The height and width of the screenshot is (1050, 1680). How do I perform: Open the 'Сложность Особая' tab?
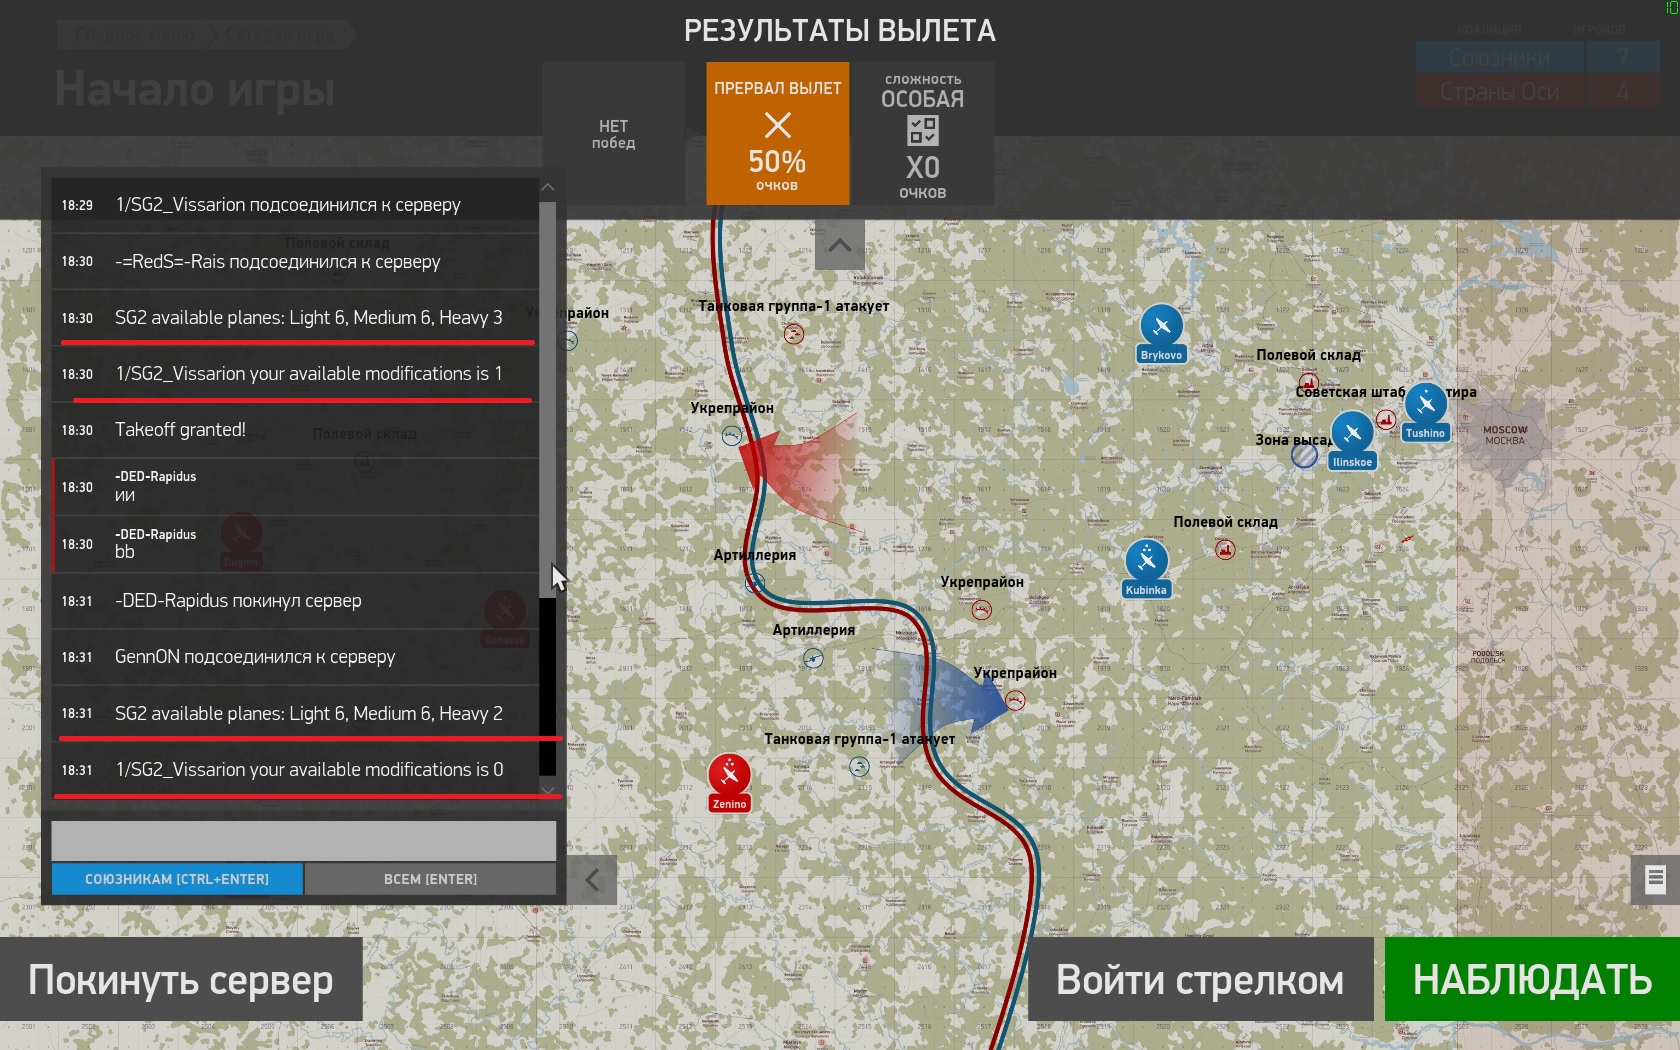click(922, 134)
